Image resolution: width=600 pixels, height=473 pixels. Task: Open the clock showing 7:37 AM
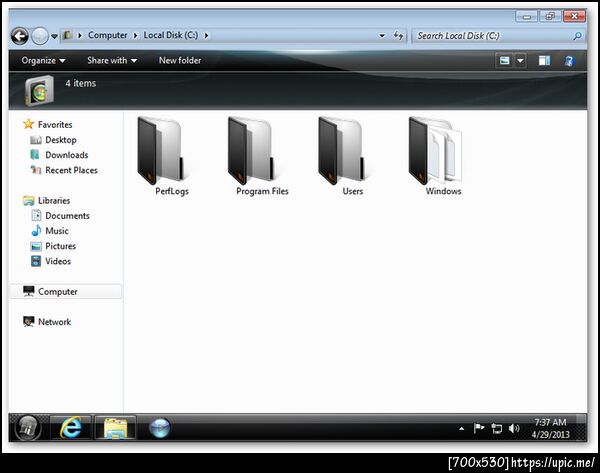point(550,428)
